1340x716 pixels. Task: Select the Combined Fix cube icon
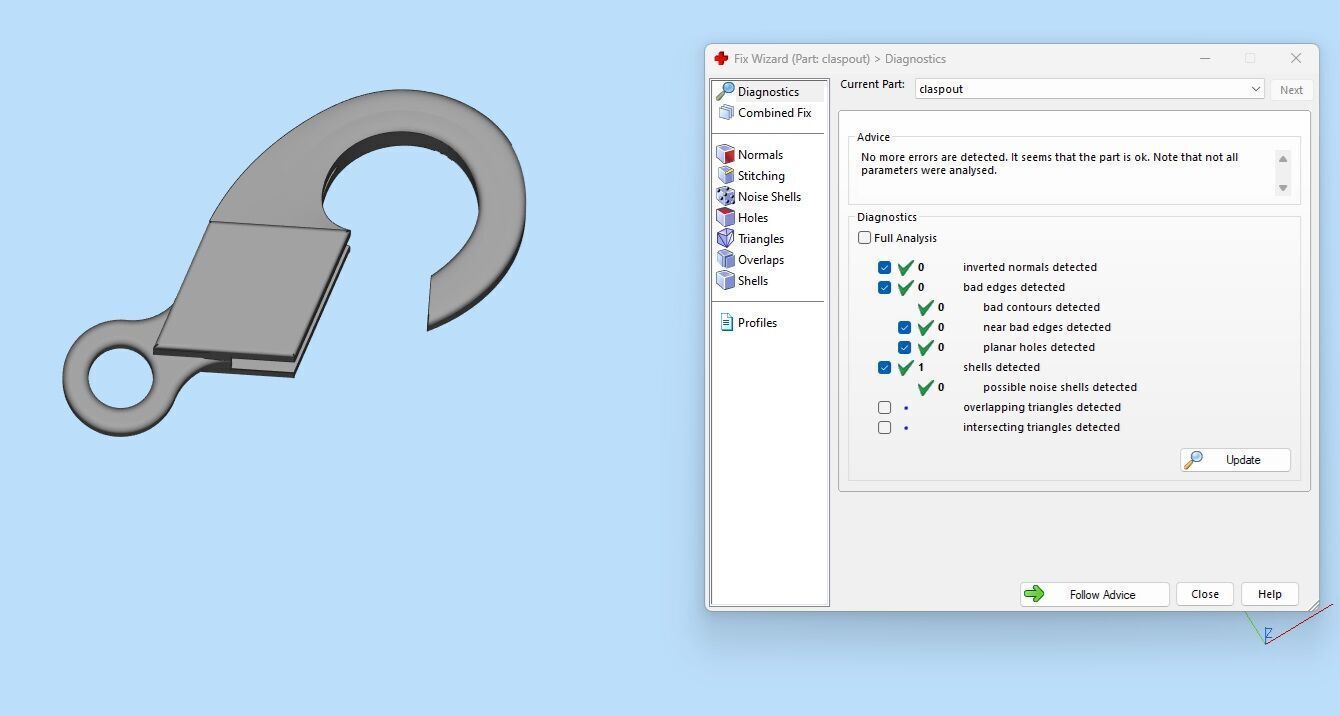click(x=725, y=113)
